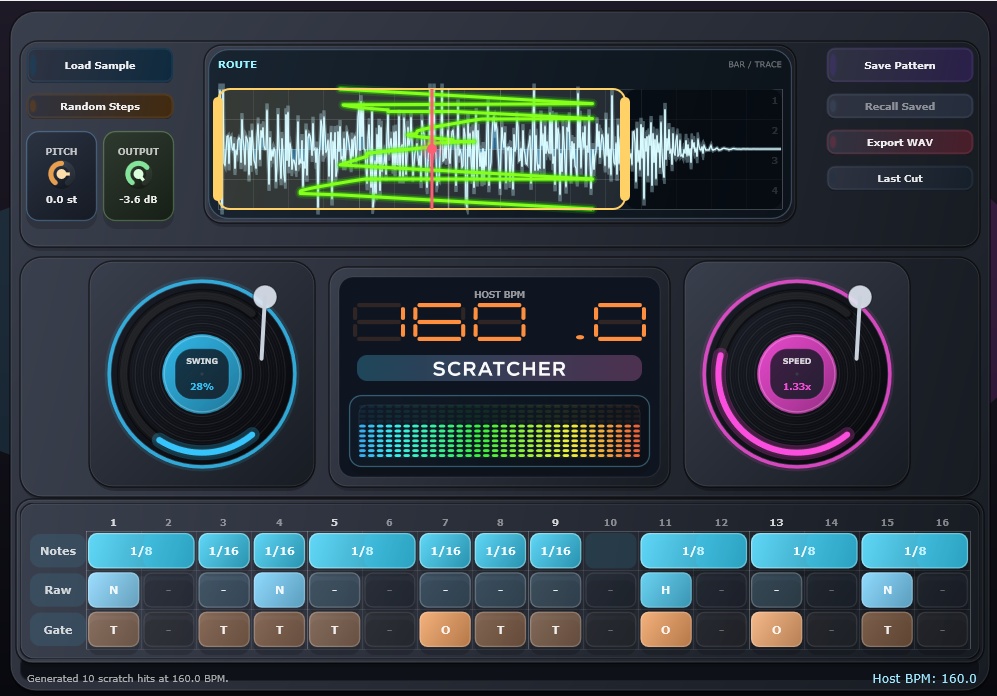Screen dimensions: 997x696
Task: Toggle the Gate T cell at step 1
Action: (x=113, y=630)
